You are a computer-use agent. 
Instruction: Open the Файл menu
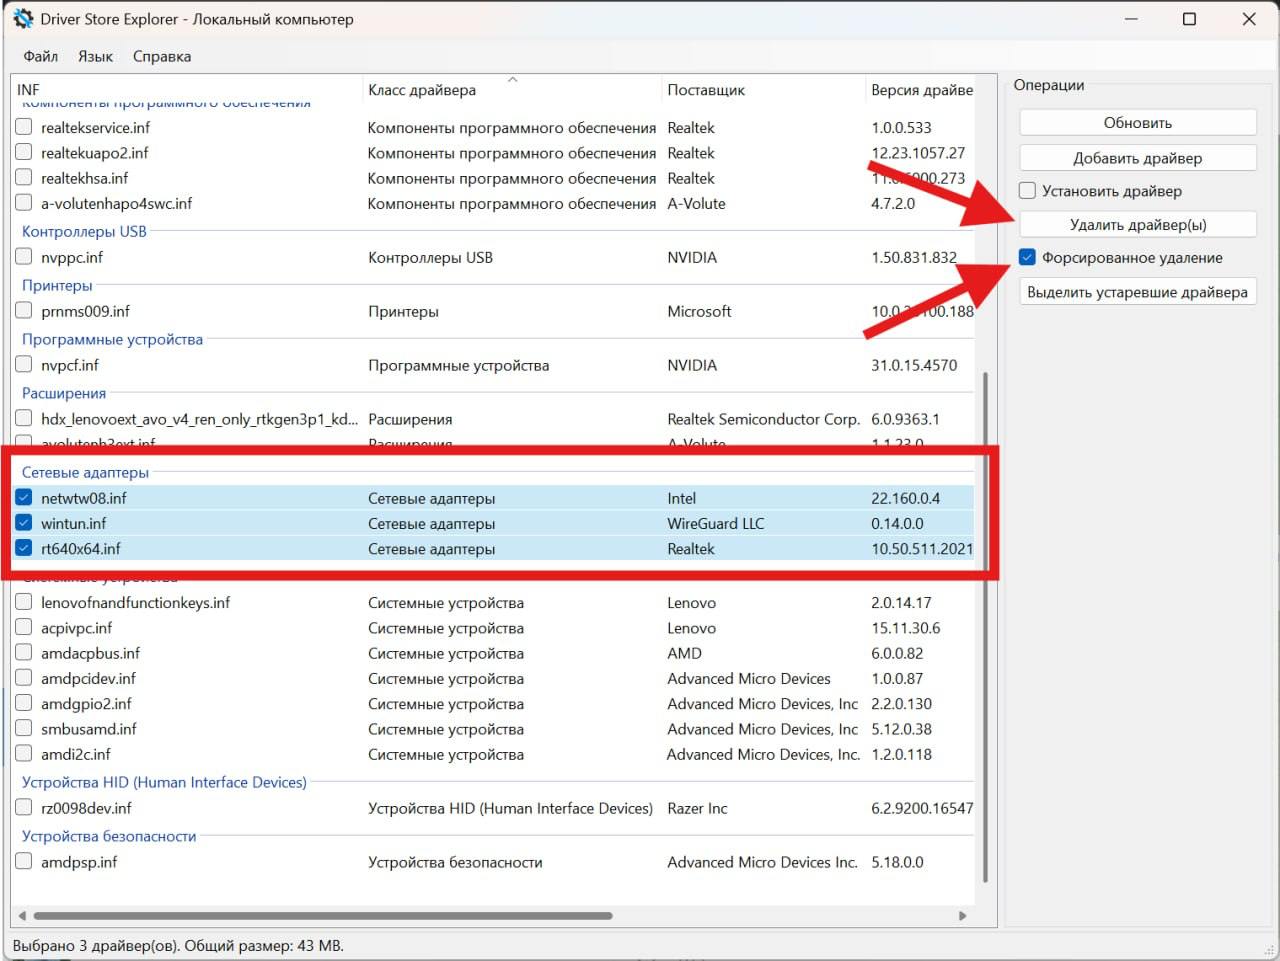click(41, 56)
